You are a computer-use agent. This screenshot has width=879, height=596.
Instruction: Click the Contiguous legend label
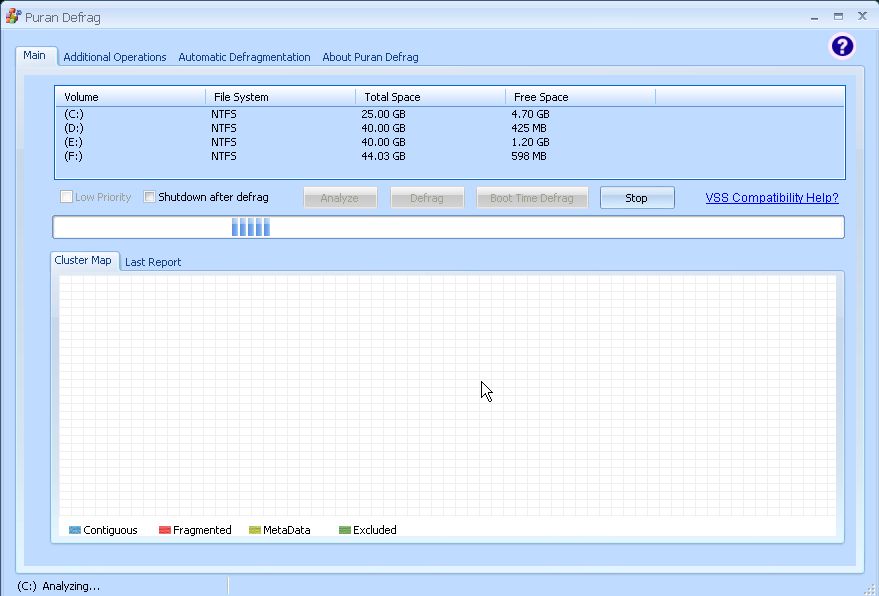coord(110,530)
